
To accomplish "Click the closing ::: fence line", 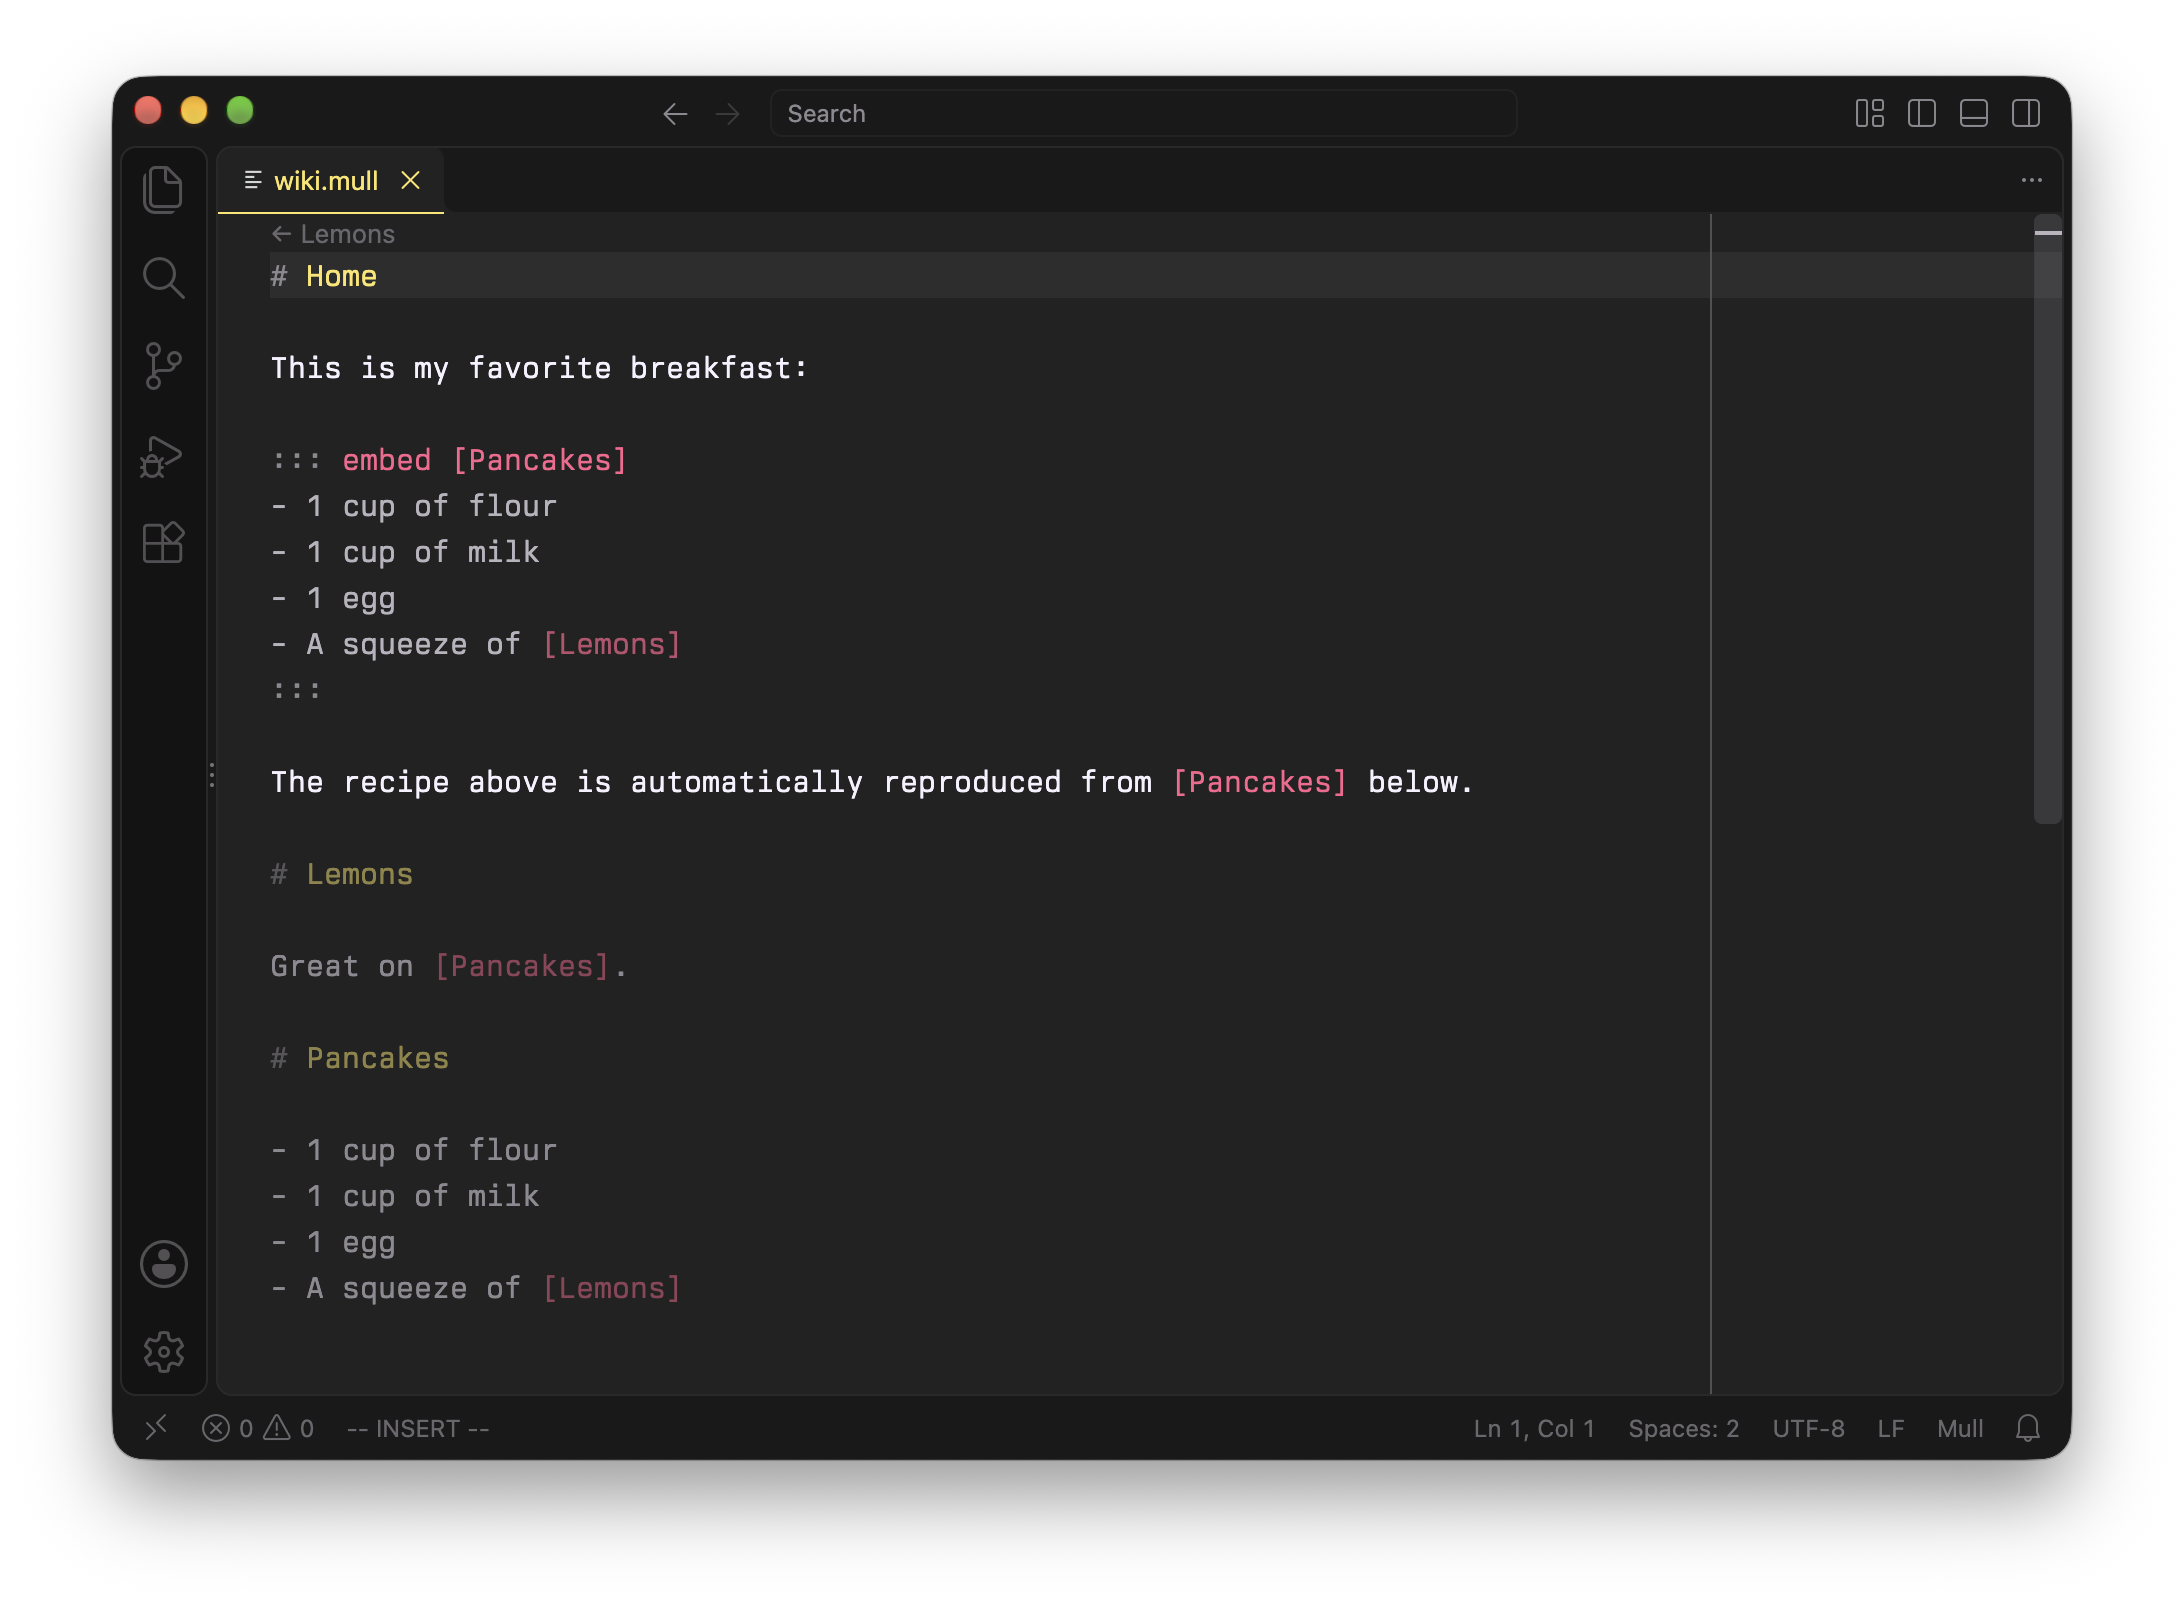I will tap(296, 690).
